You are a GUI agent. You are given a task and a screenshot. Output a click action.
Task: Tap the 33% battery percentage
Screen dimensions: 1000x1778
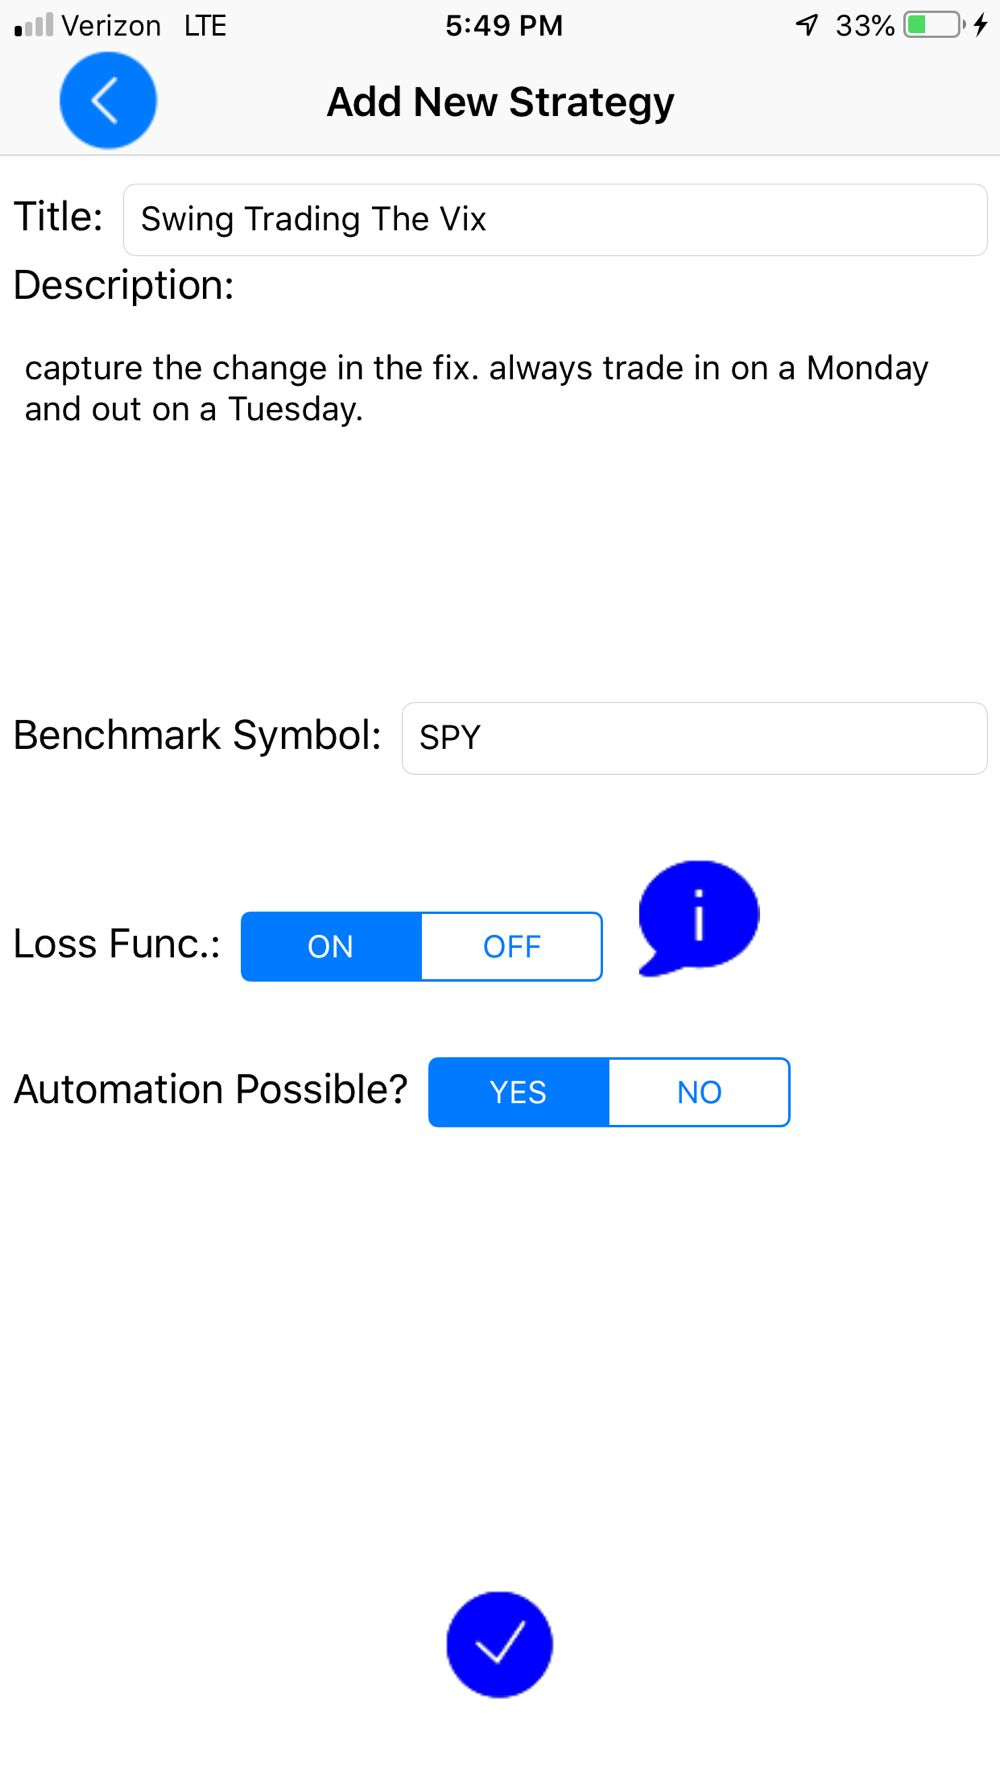865,25
